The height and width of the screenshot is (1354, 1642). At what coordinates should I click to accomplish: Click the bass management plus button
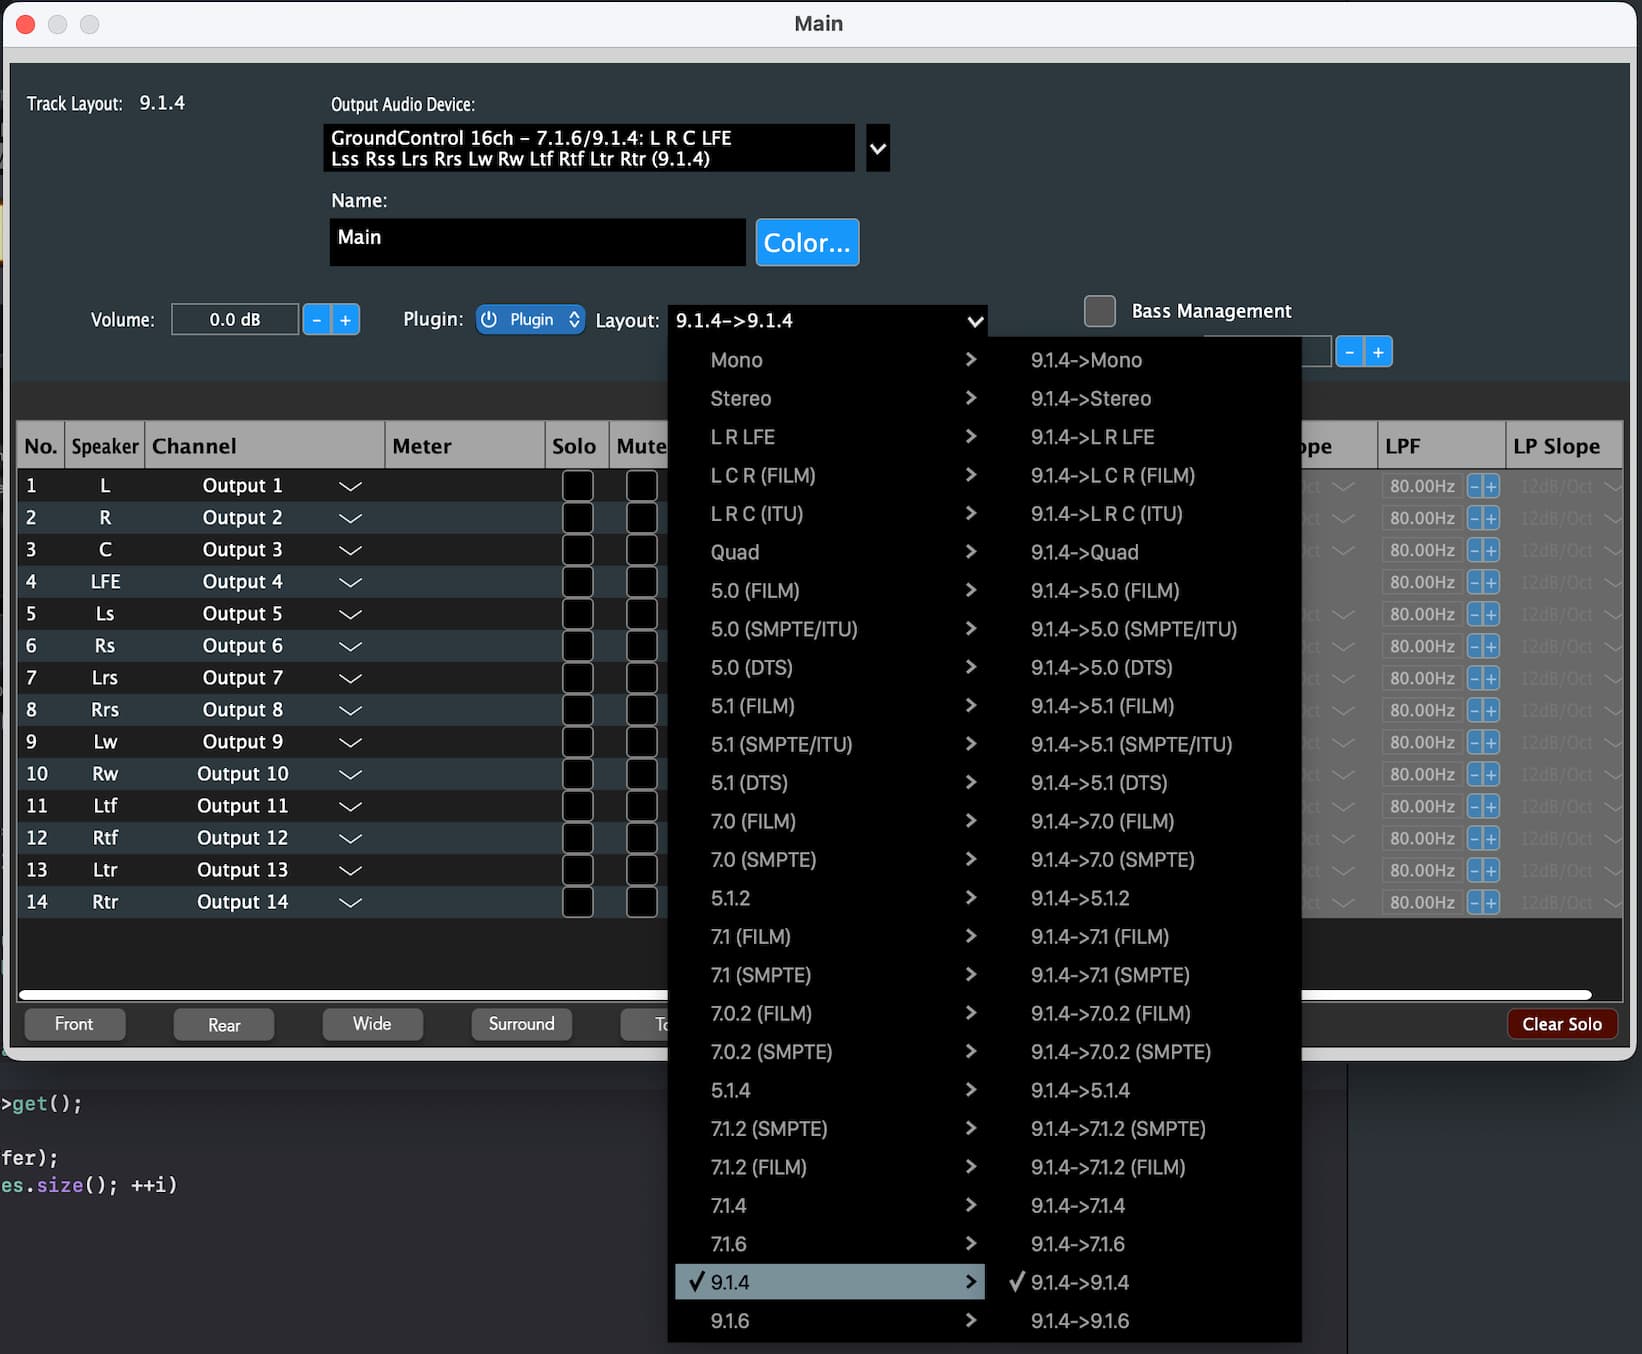click(x=1378, y=352)
